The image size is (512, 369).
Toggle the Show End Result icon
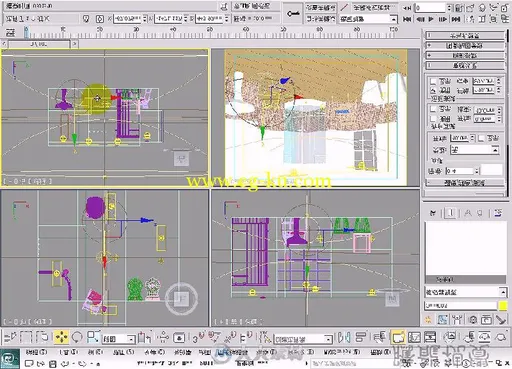coord(451,213)
